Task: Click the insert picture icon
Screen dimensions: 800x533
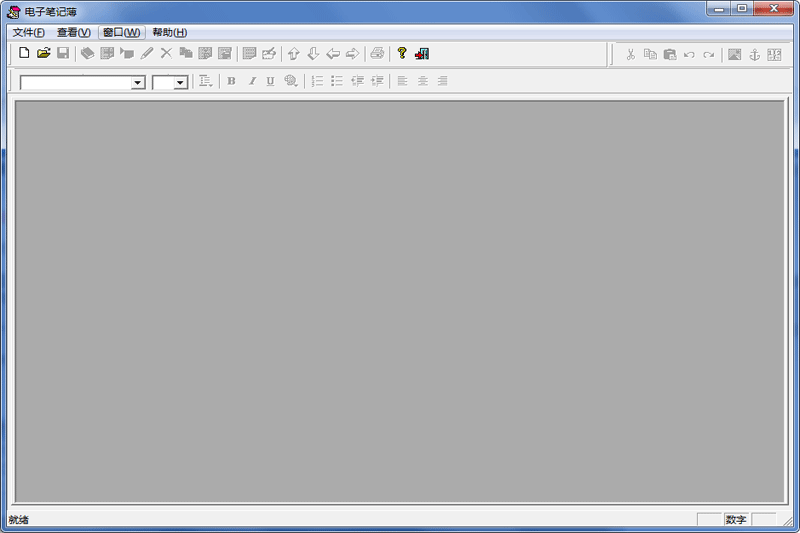Action: tap(734, 55)
